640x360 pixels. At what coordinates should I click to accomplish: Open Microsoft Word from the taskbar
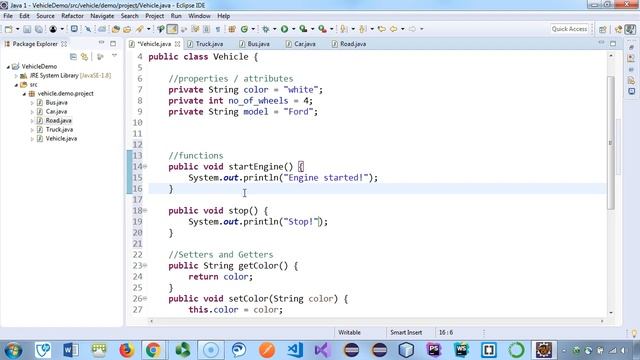(71, 350)
